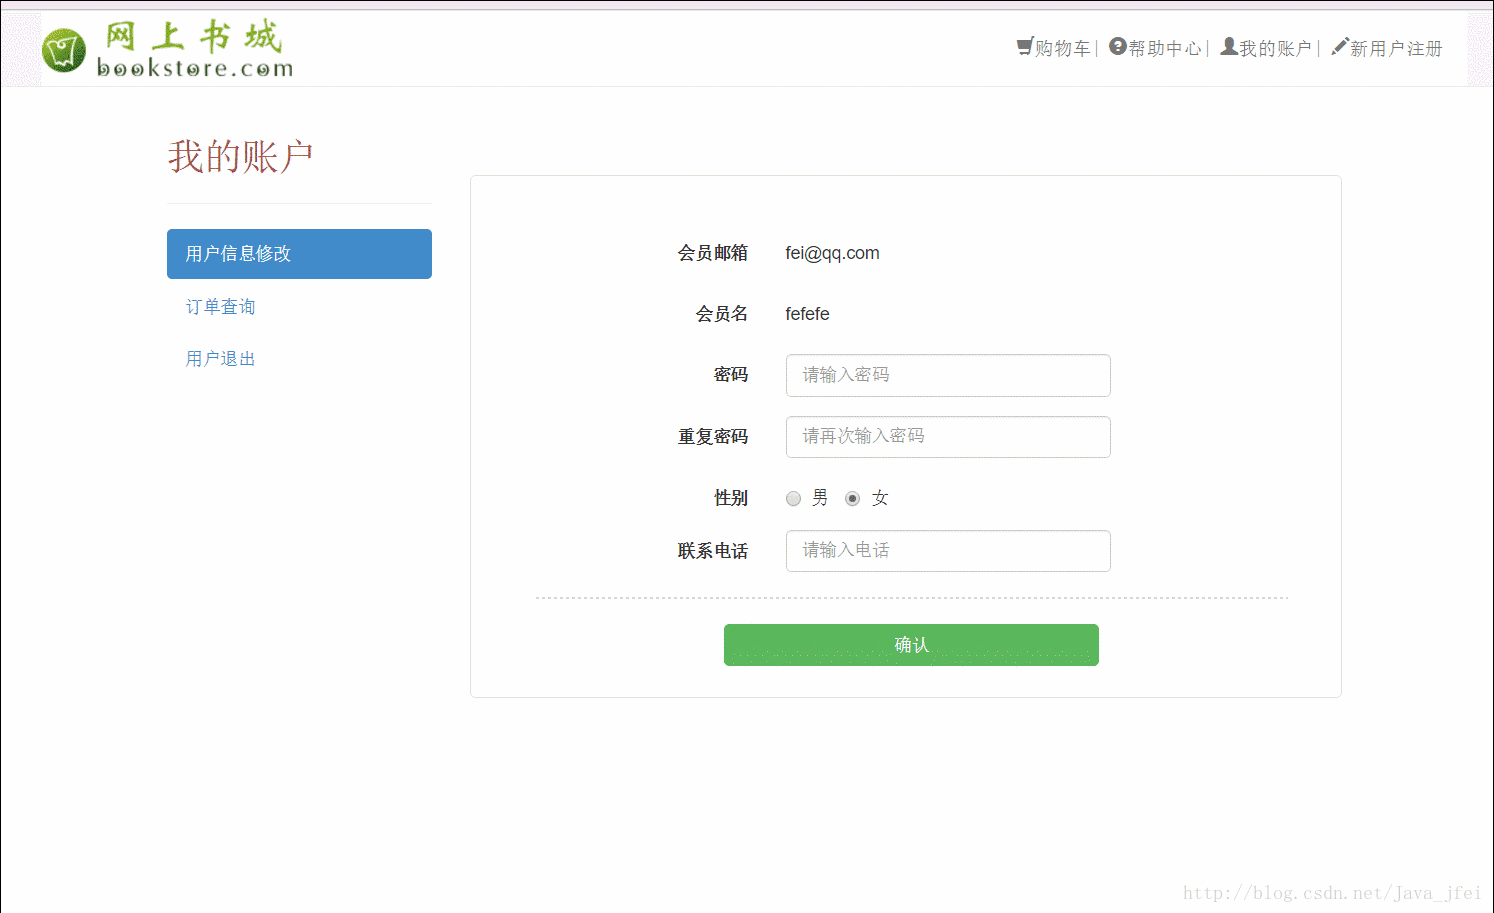Open 新用户注册 link
The width and height of the screenshot is (1494, 913).
1396,48
